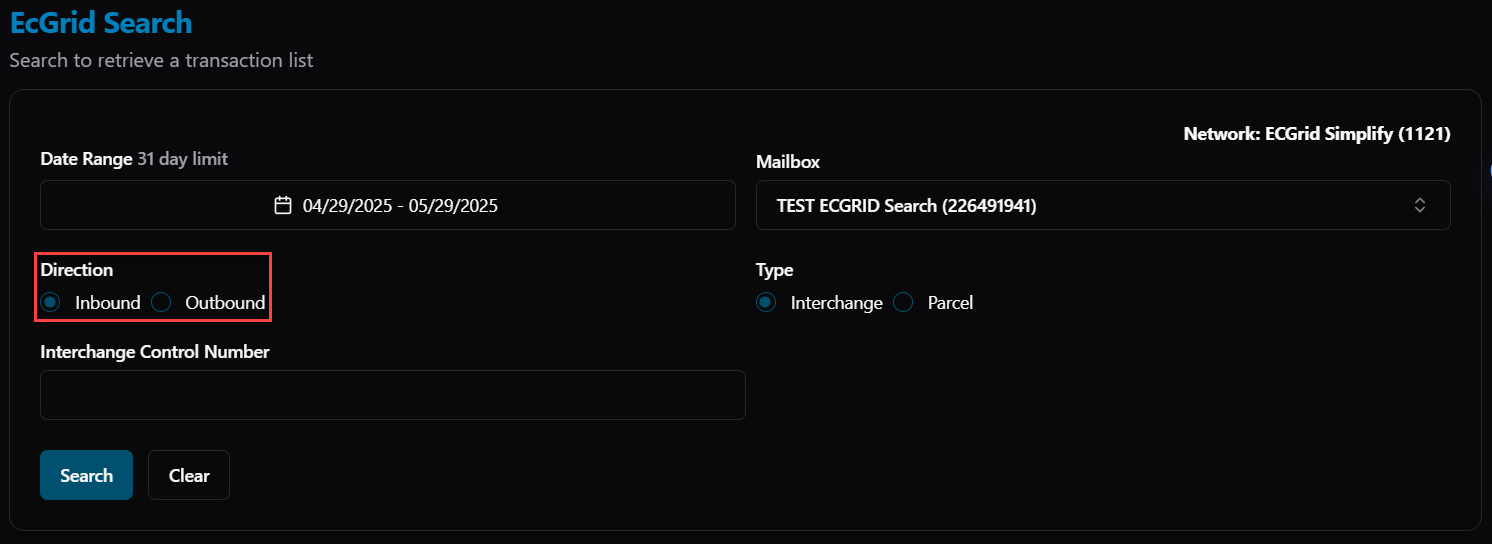The width and height of the screenshot is (1492, 544).
Task: Click the calendar icon in Date Range
Action: (283, 205)
